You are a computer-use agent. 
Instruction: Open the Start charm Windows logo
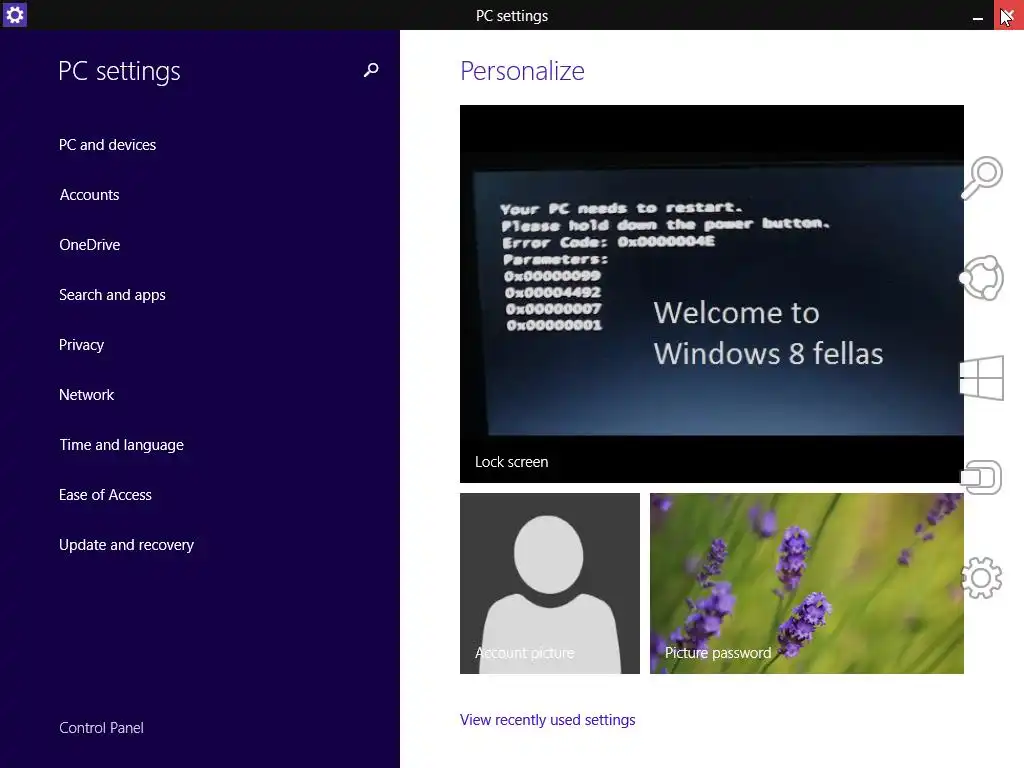tap(982, 377)
